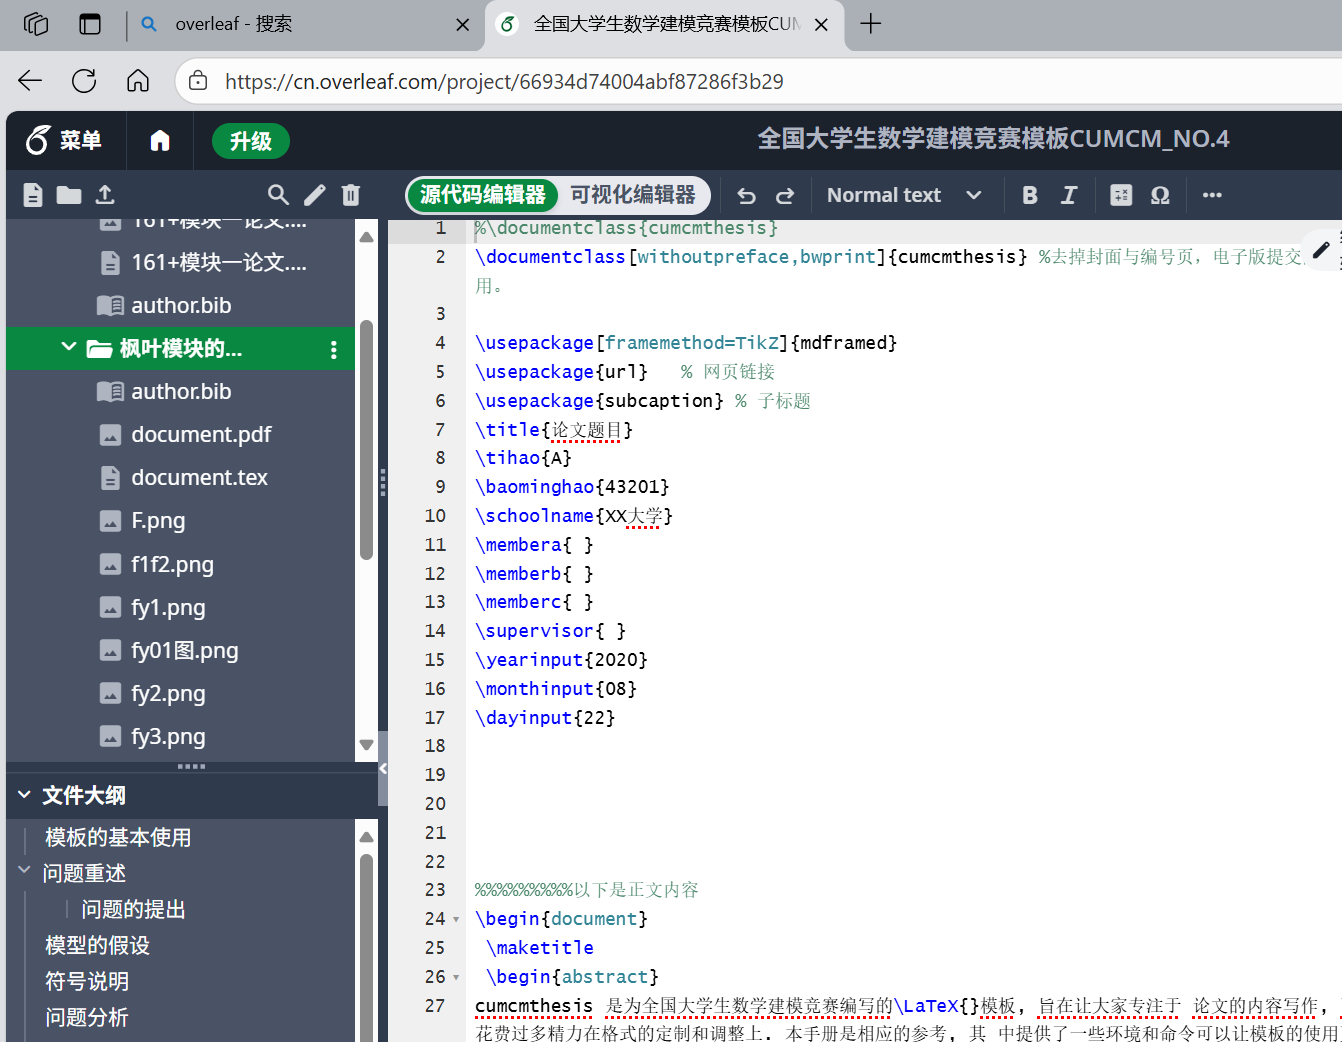
Task: Go to browser home page
Action: coord(138,81)
